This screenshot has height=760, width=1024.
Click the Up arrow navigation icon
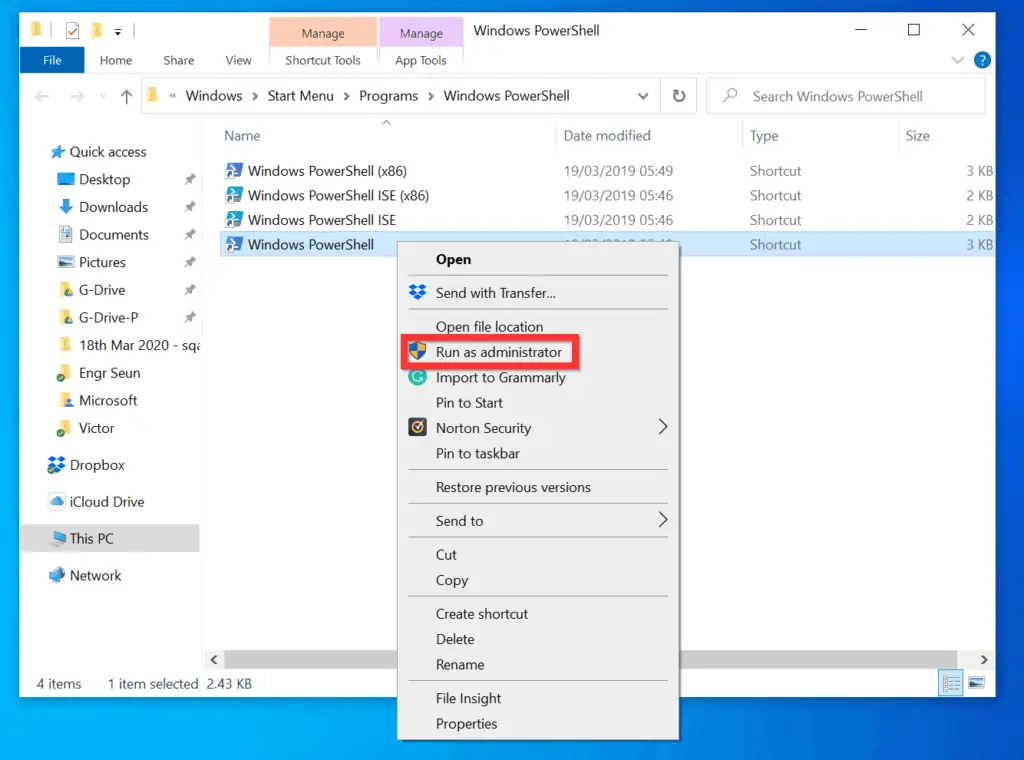click(x=126, y=96)
